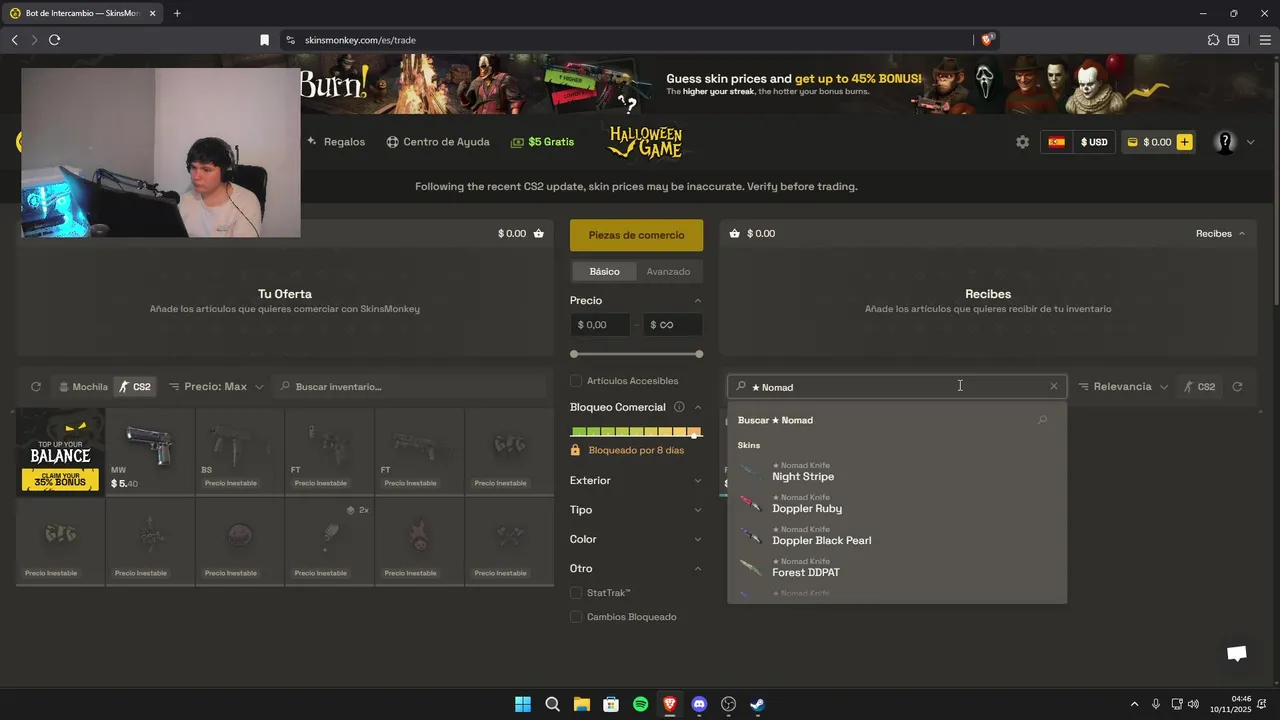The image size is (1280, 720).
Task: Click the search icon in Buscar Nomad row
Action: click(1042, 420)
